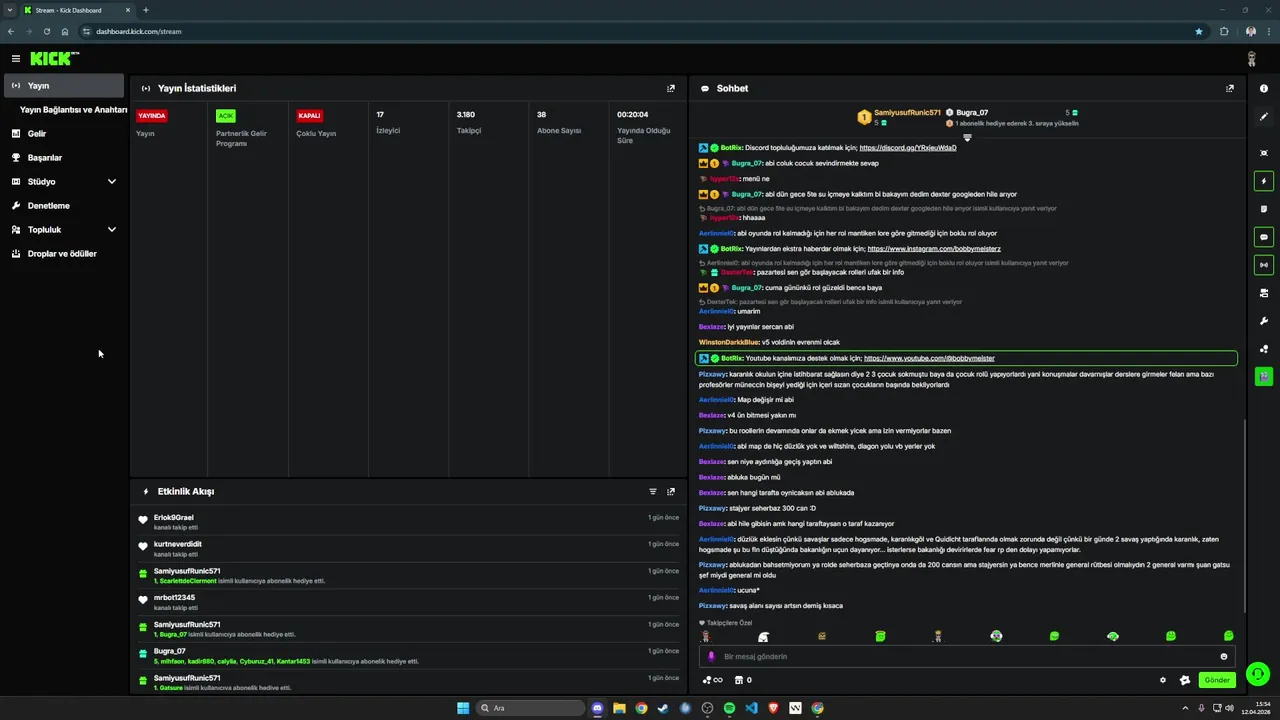Image resolution: width=1280 pixels, height=720 pixels.
Task: Open the Denetleme section
Action: [x=64, y=206]
